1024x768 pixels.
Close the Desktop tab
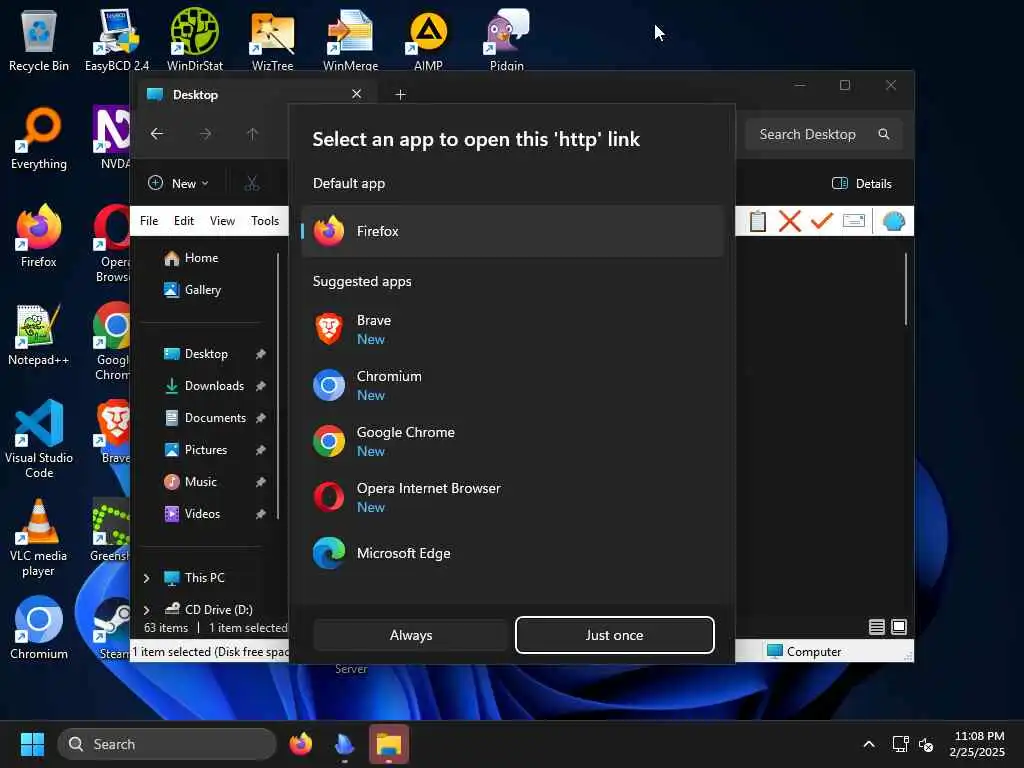357,94
